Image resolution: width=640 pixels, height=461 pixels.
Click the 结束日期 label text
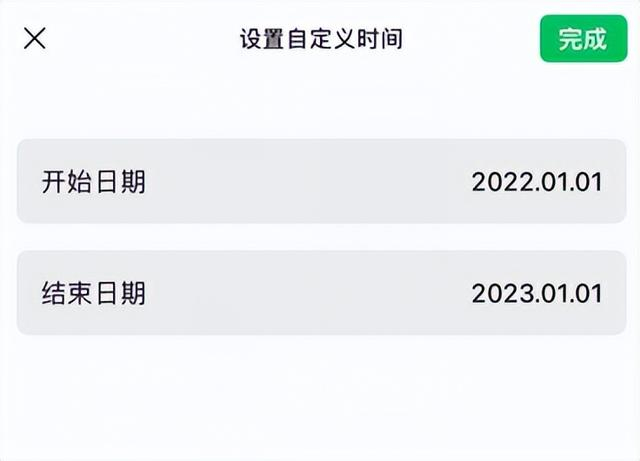(93, 293)
